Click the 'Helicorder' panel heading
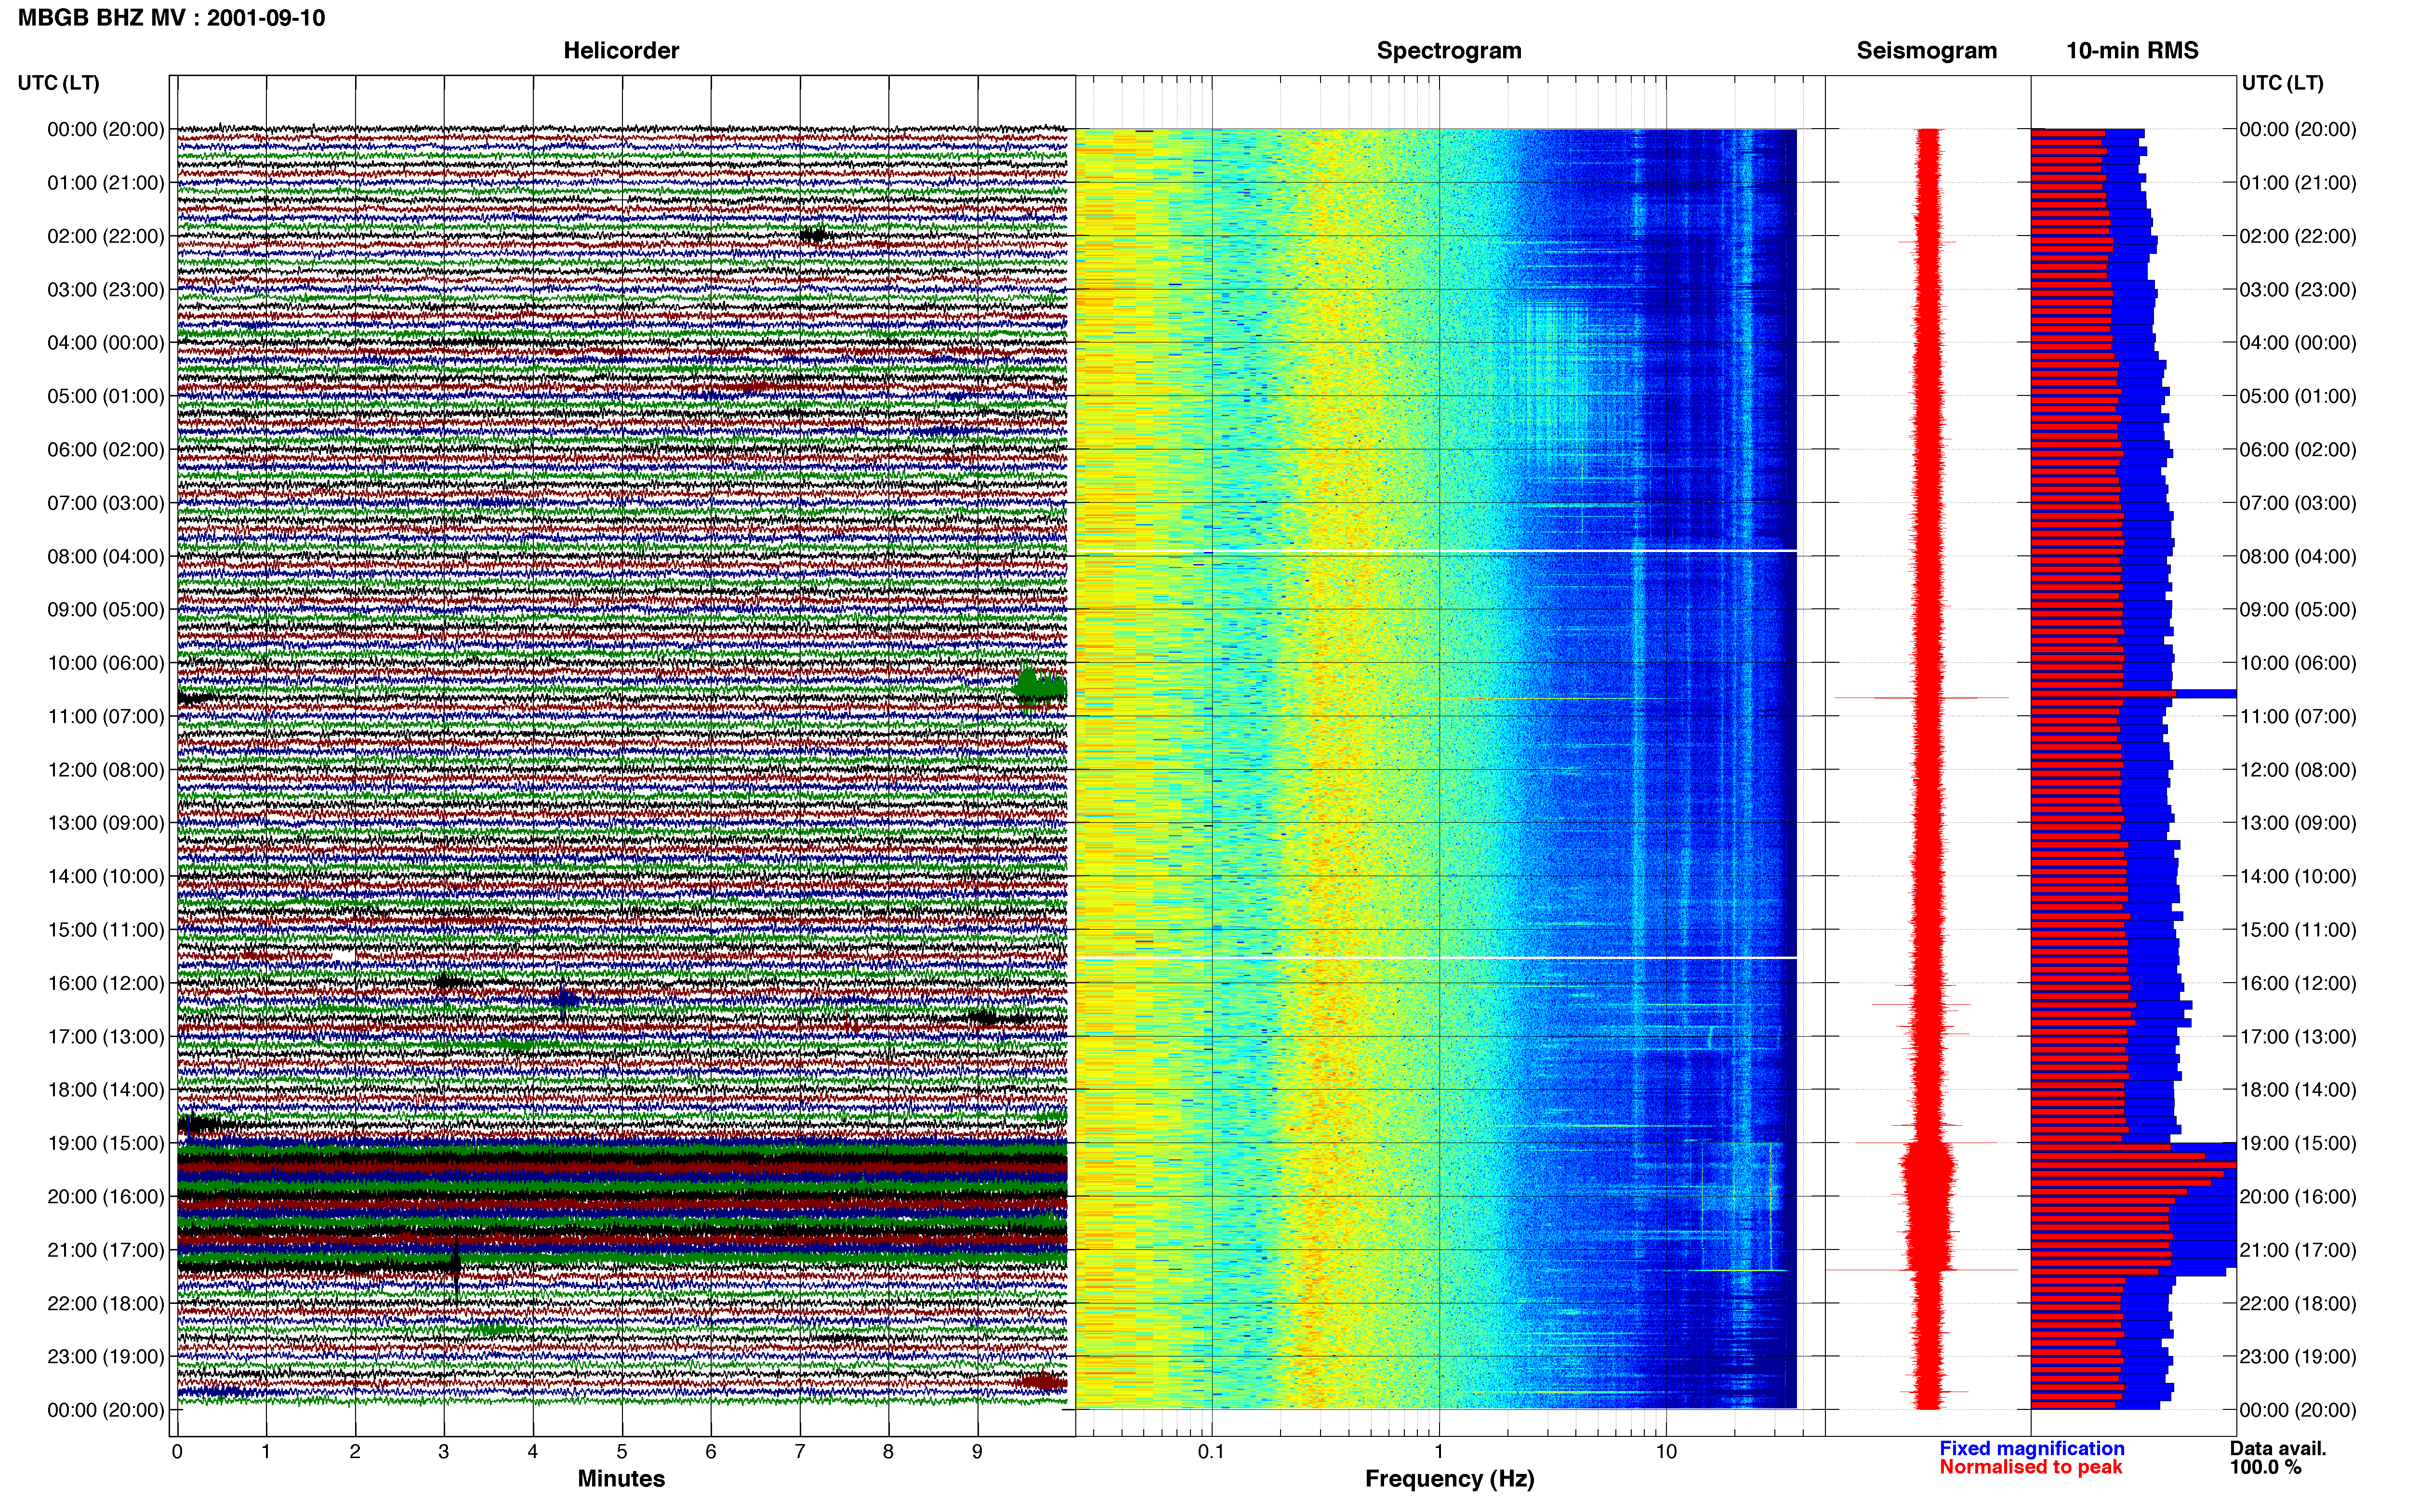The height and width of the screenshot is (1512, 2418). click(x=621, y=51)
